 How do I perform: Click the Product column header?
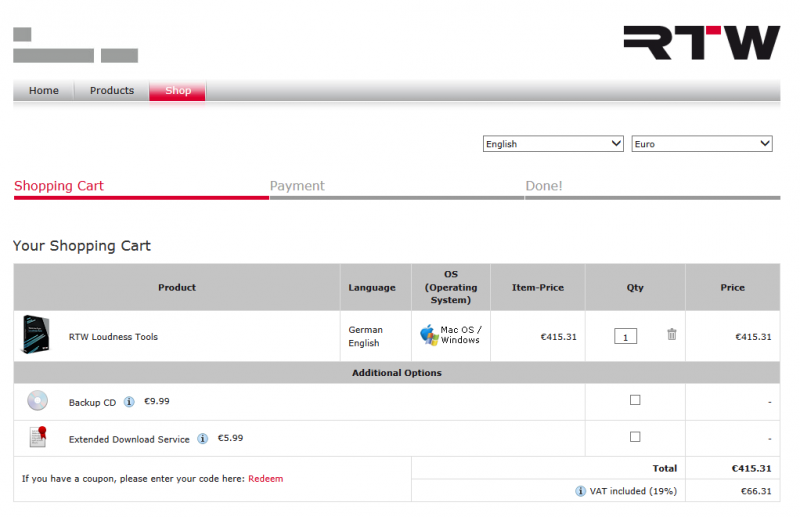[177, 287]
